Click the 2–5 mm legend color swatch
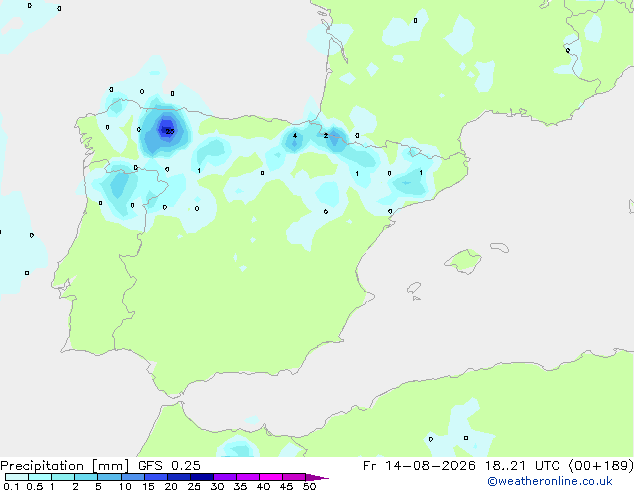This screenshot has height=490, width=634. (x=86, y=477)
